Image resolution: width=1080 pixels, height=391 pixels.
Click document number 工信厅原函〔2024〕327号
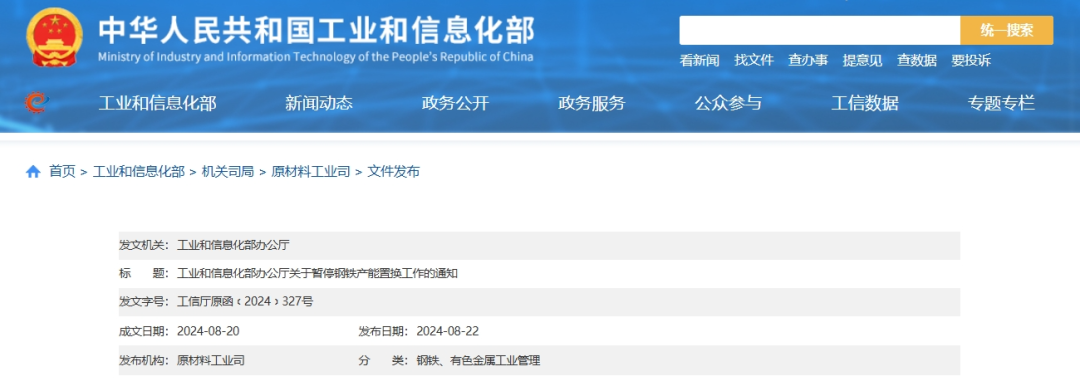pos(245,302)
